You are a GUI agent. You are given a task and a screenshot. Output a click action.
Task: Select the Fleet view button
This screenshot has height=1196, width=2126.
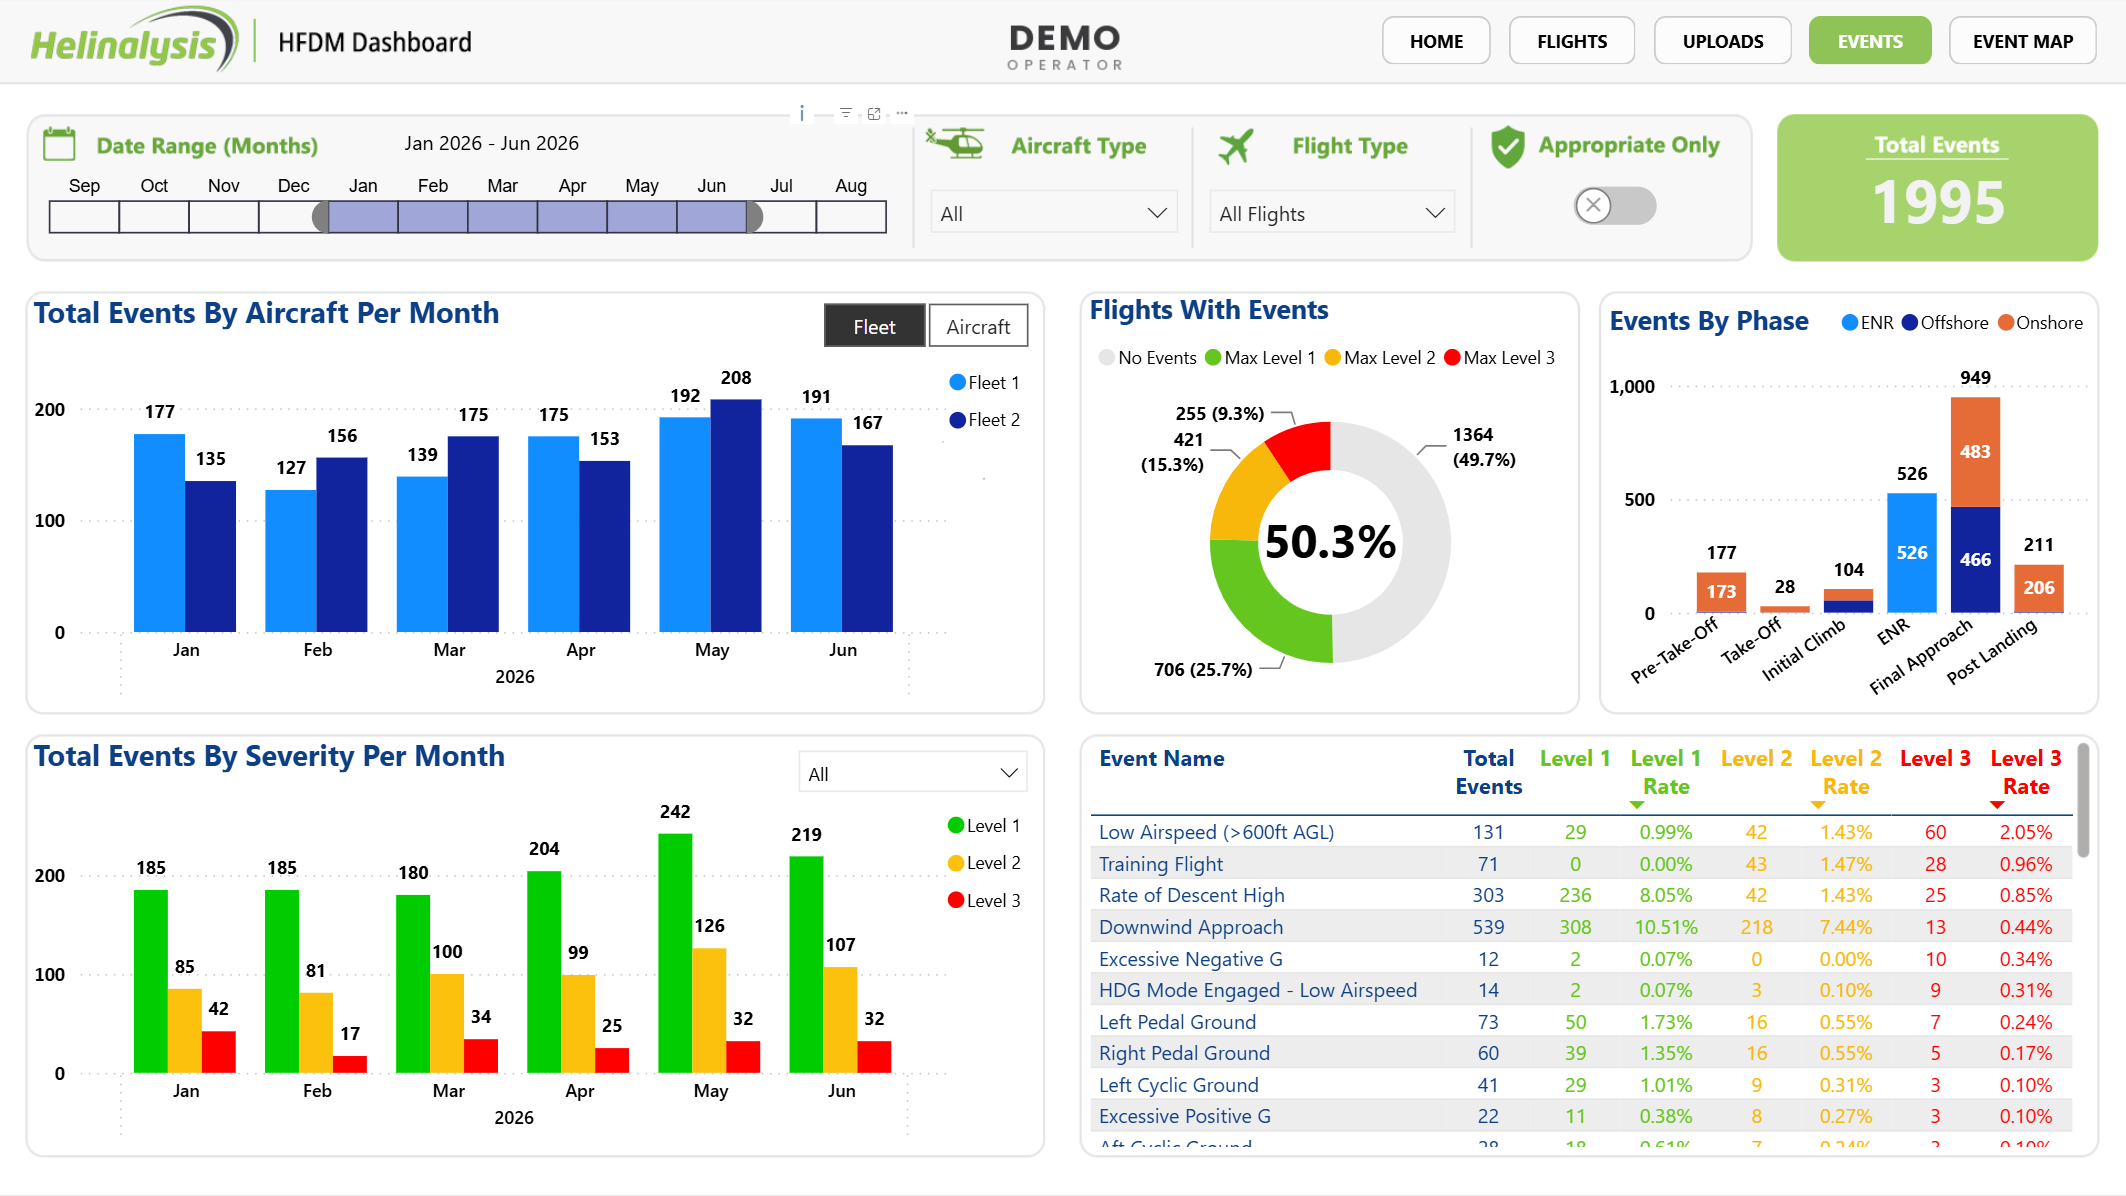pyautogui.click(x=875, y=326)
